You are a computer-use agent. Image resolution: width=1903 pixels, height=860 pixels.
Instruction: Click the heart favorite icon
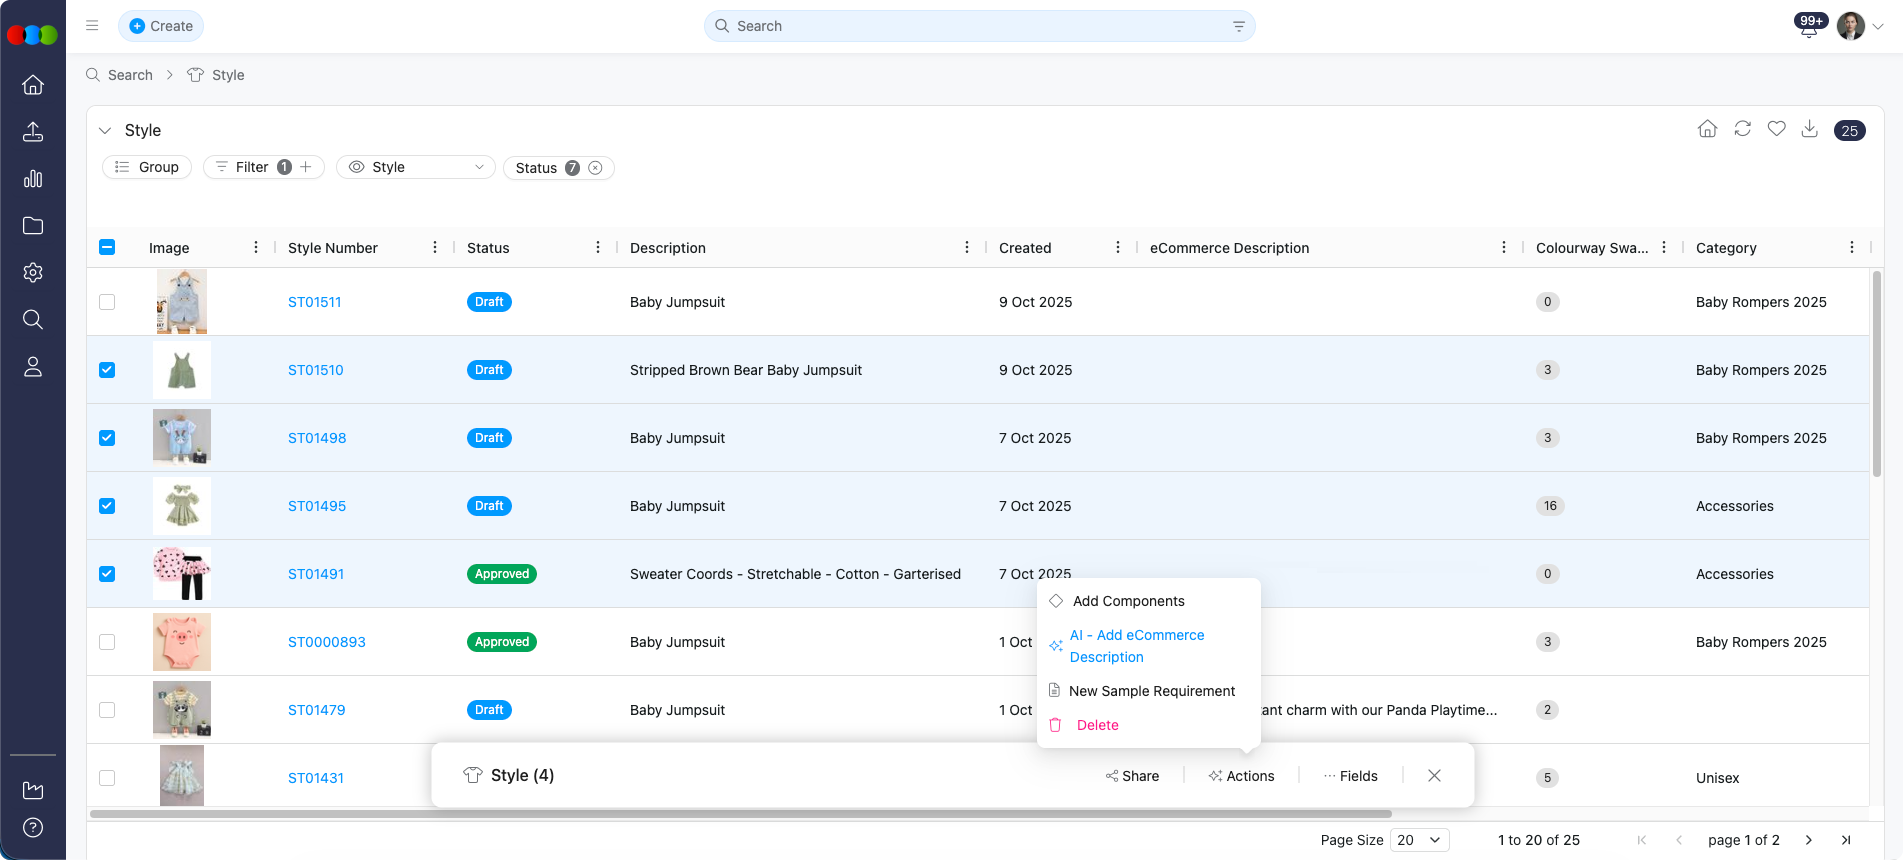(x=1777, y=129)
